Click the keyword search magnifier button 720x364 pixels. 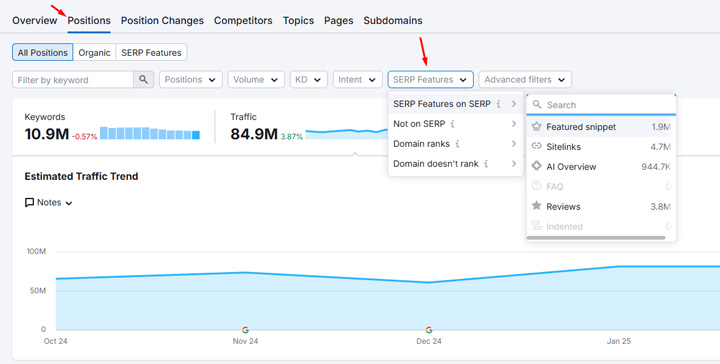(143, 79)
